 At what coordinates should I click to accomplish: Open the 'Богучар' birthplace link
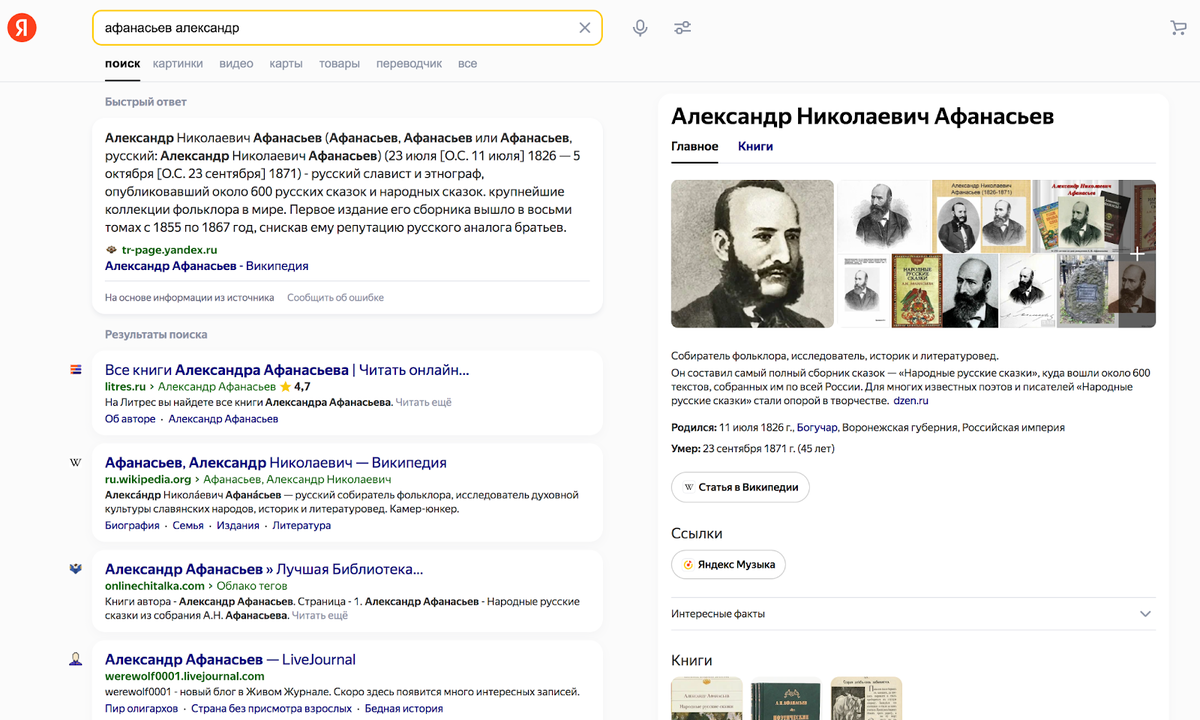coord(817,427)
